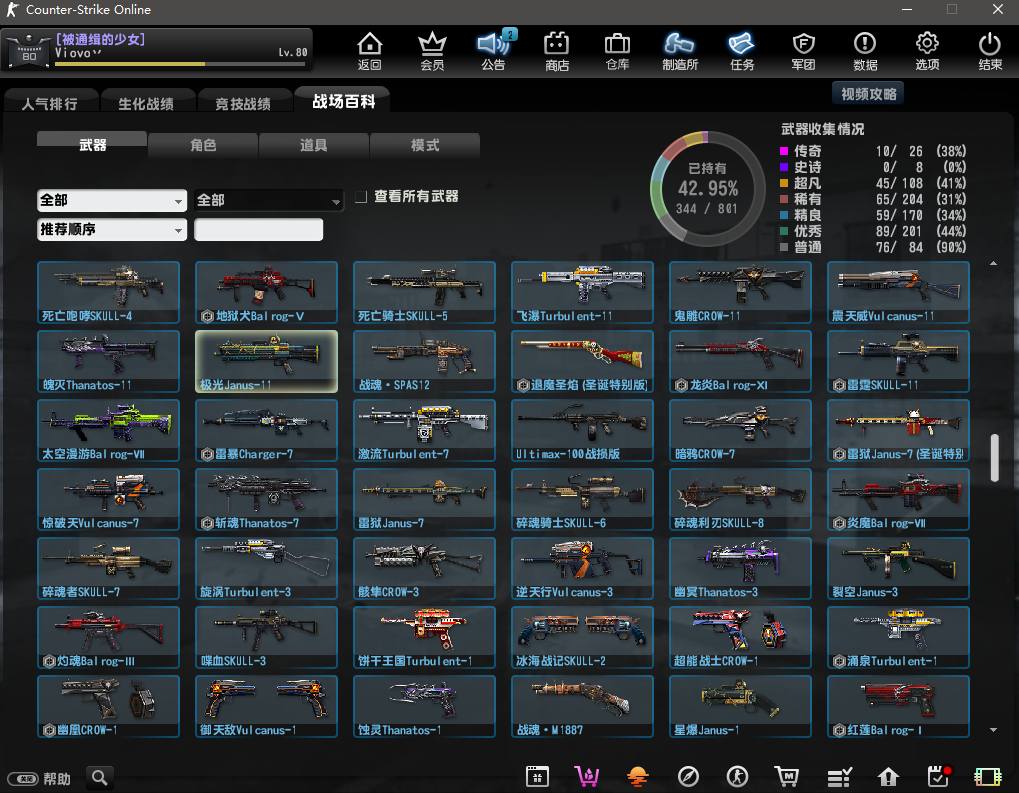Click the 帮助 help button
Image resolution: width=1019 pixels, height=793 pixels.
pyautogui.click(x=40, y=778)
